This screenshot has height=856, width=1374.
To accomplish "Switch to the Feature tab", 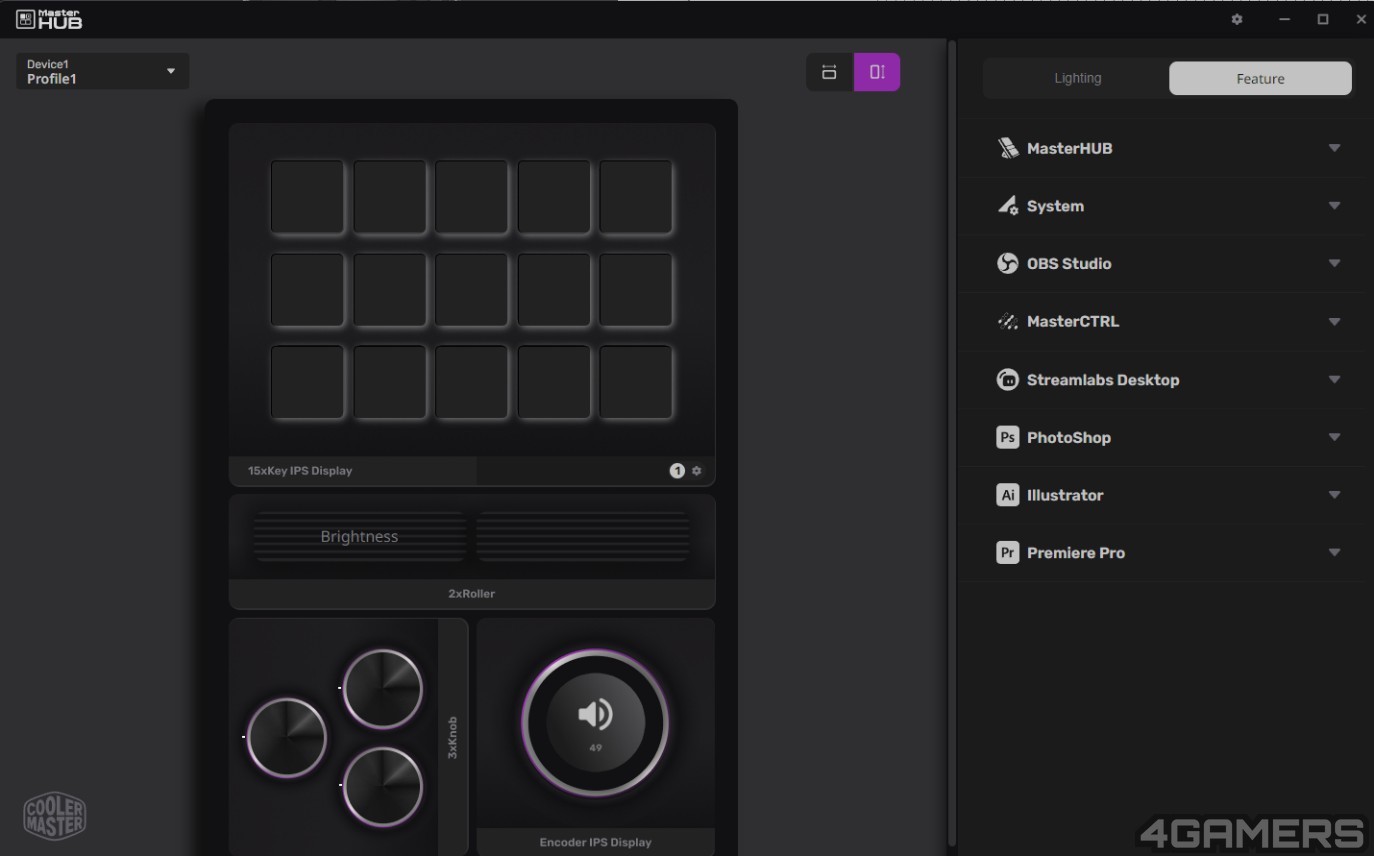I will pyautogui.click(x=1260, y=78).
